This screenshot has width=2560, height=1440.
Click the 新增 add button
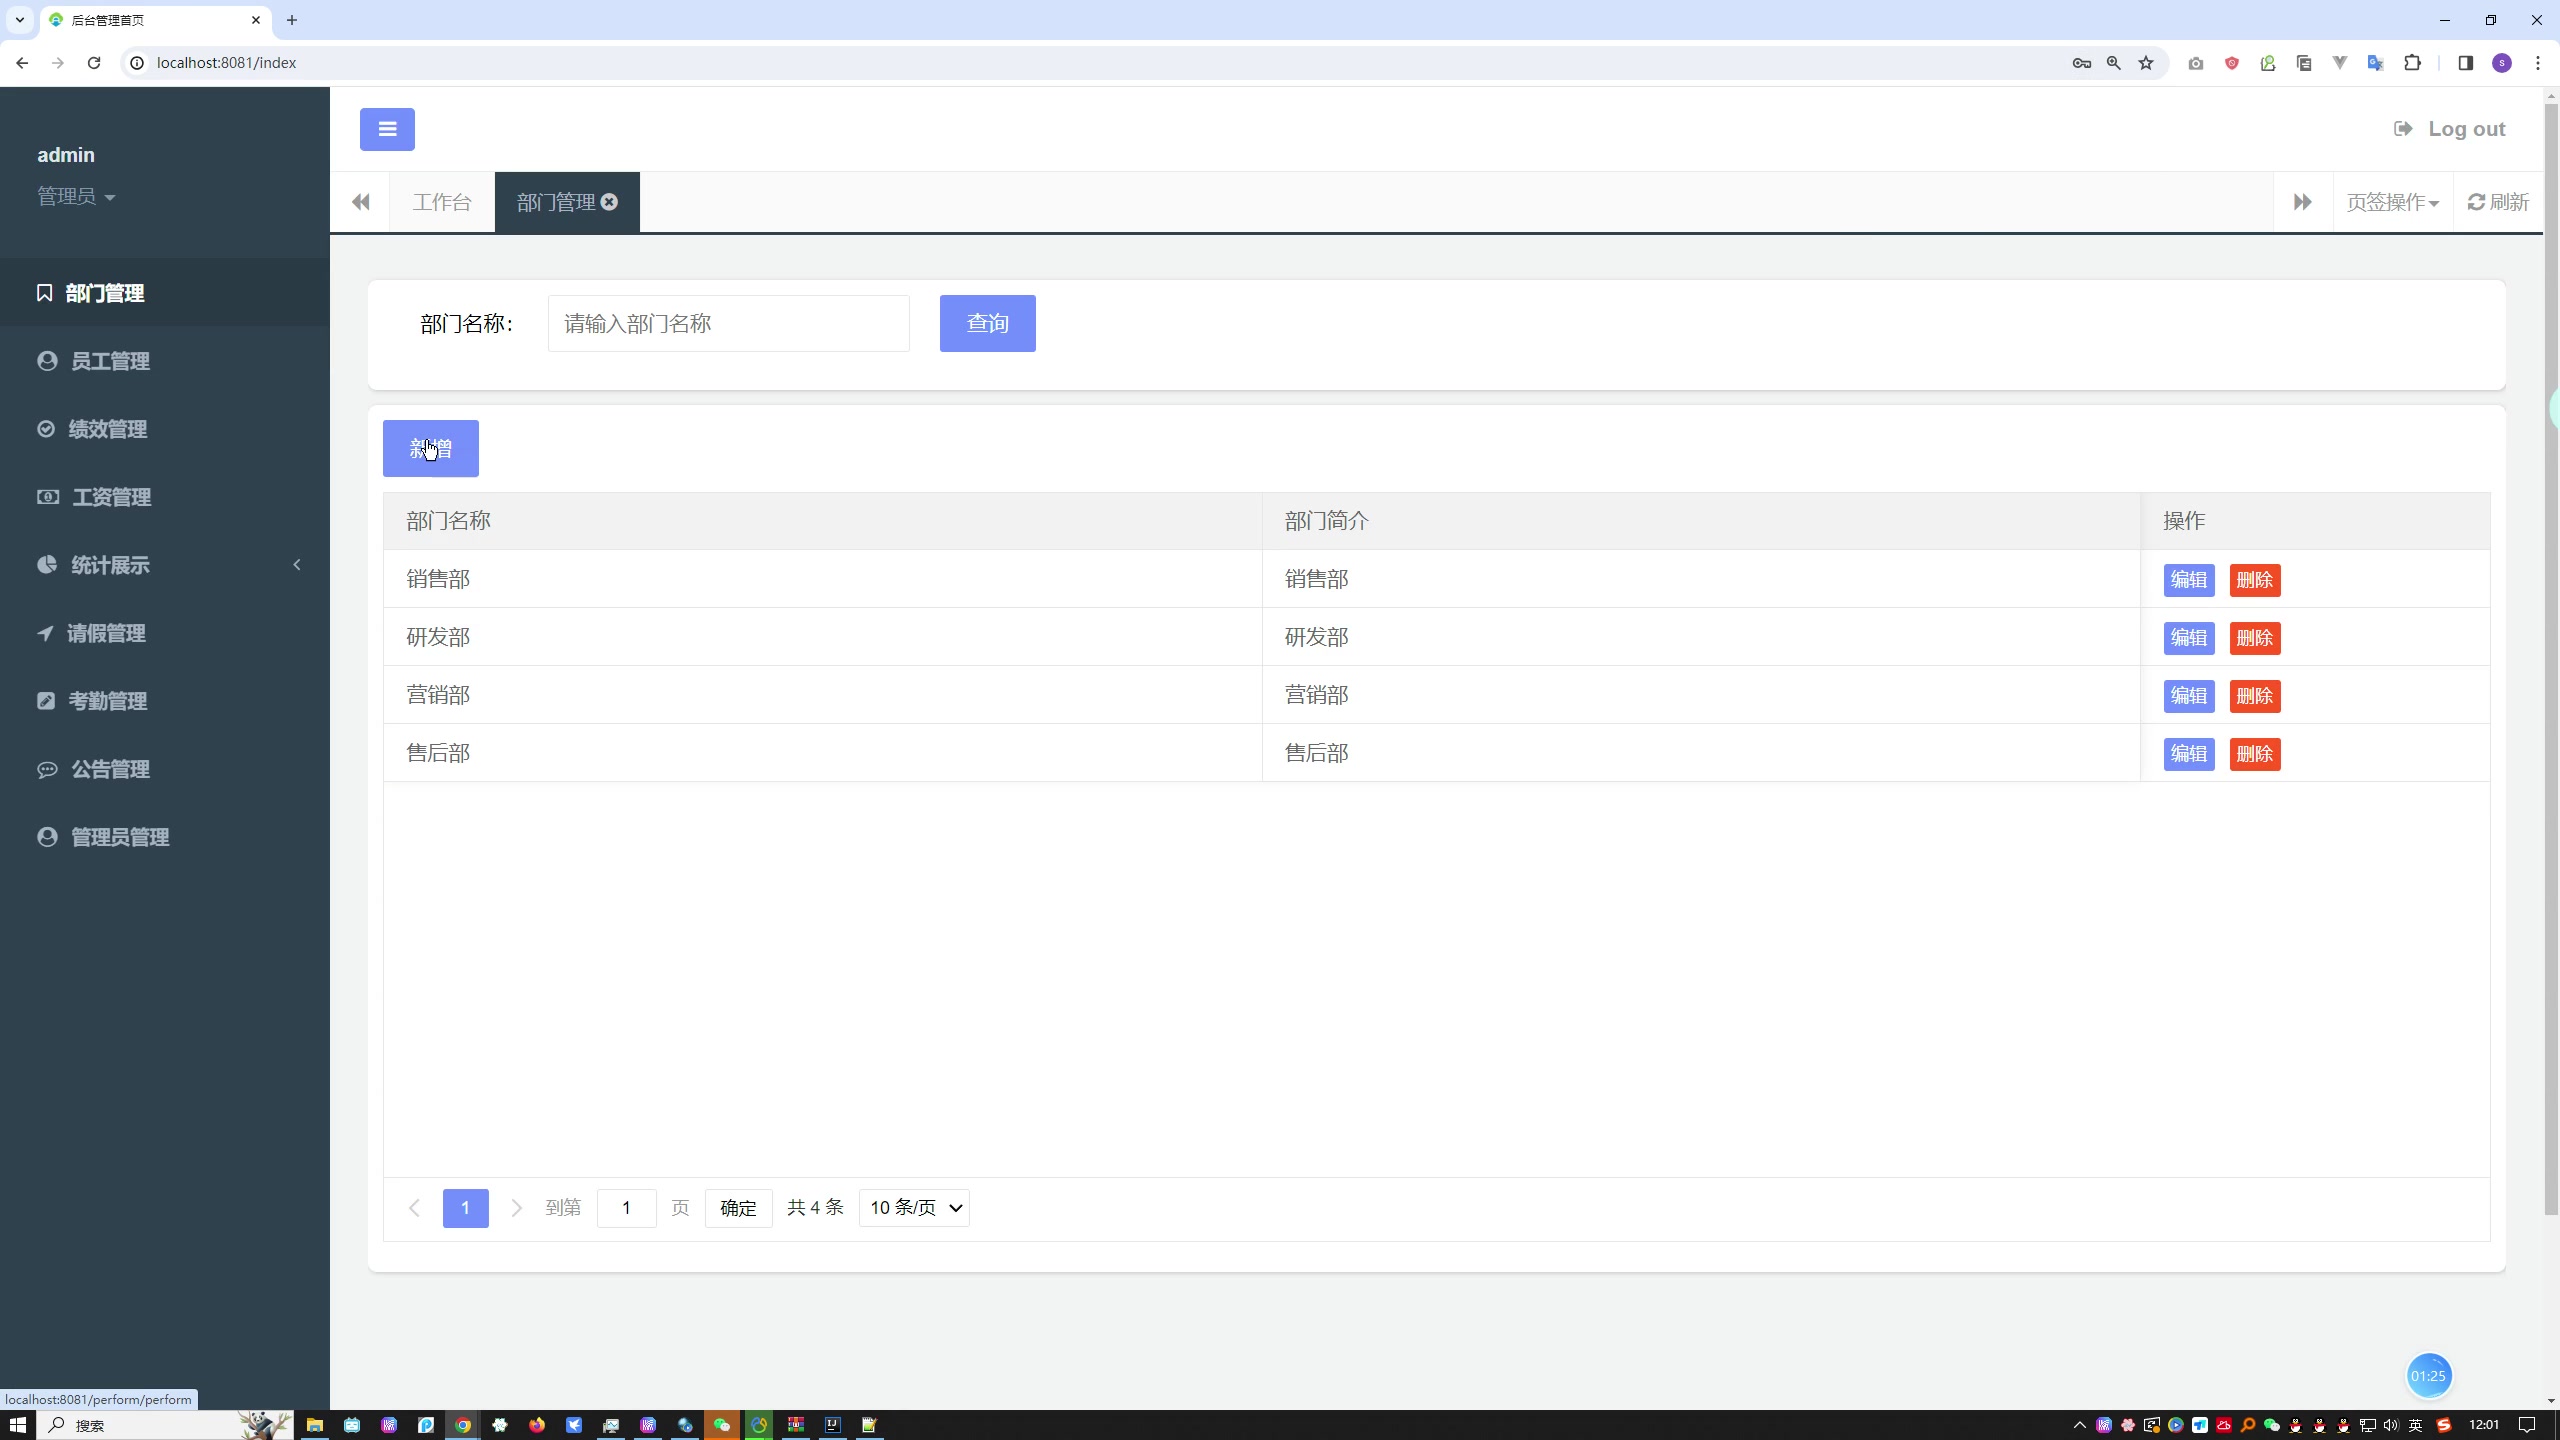pos(431,448)
